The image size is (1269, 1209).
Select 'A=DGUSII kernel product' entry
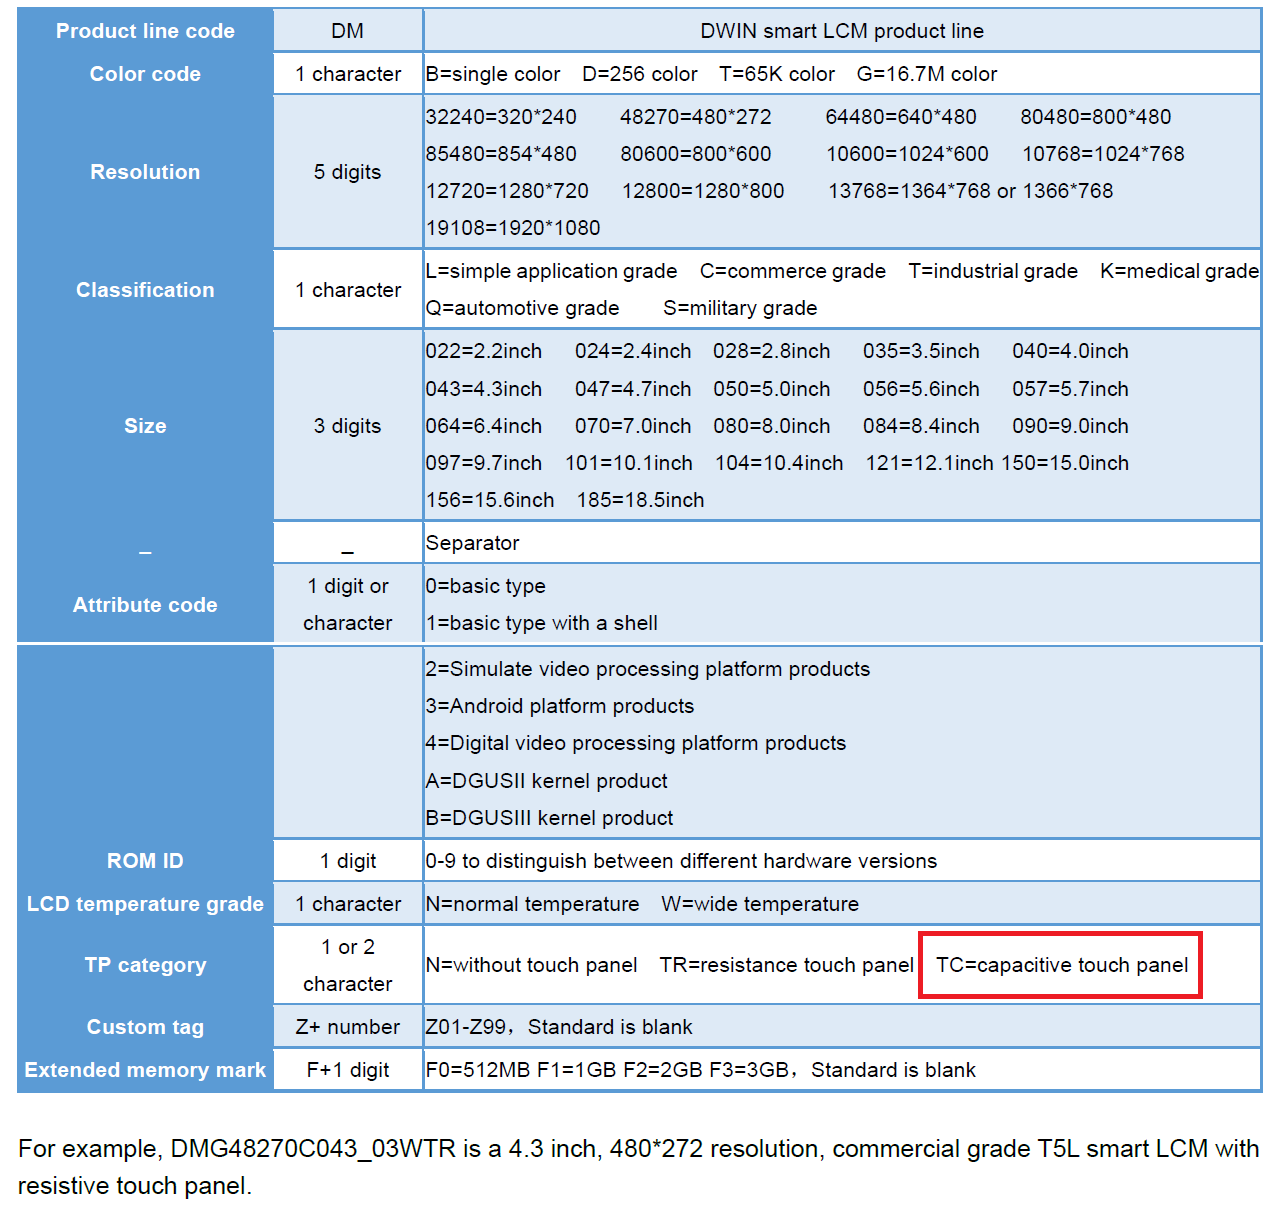click(x=547, y=781)
